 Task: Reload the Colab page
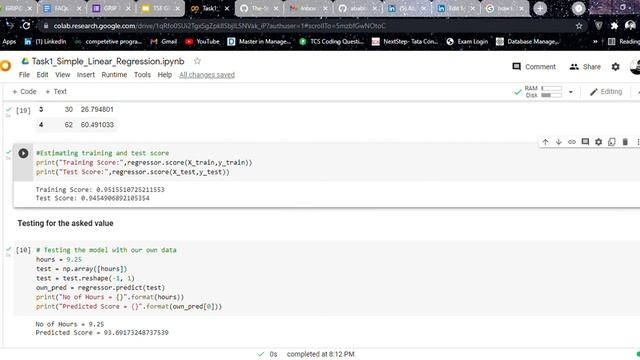(x=26, y=26)
